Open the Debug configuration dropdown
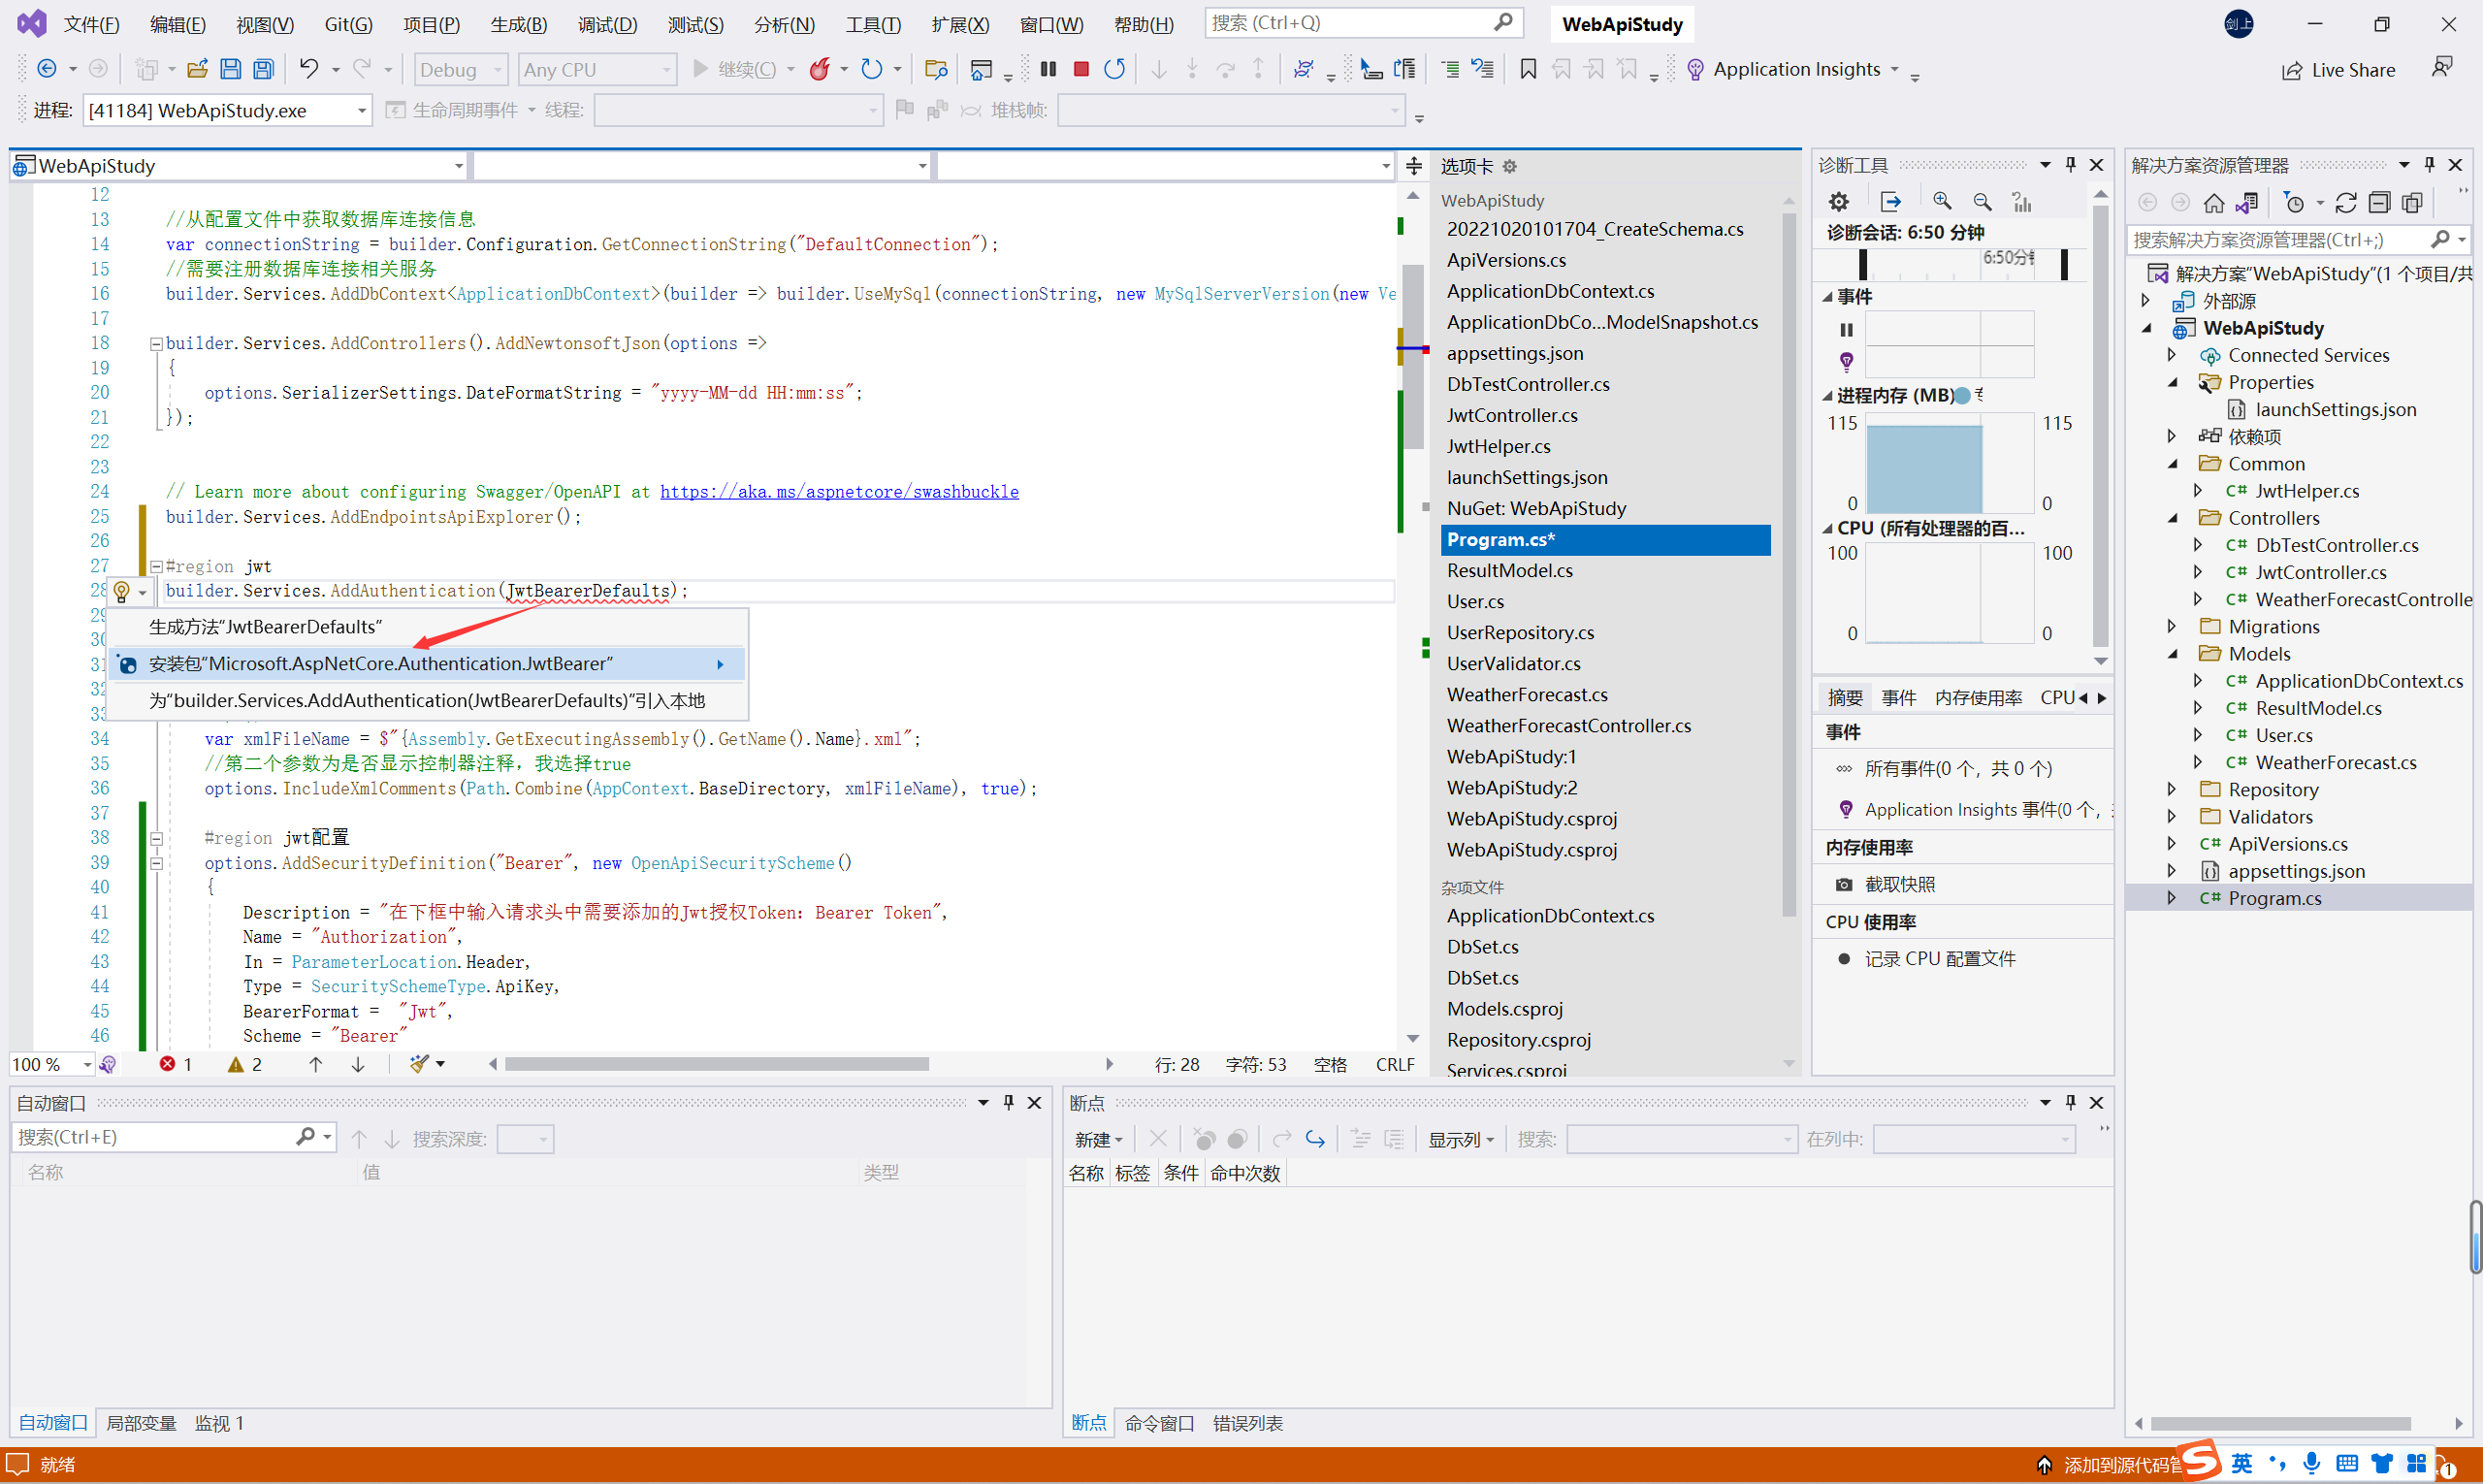The height and width of the screenshot is (1484, 2483). (x=460, y=69)
